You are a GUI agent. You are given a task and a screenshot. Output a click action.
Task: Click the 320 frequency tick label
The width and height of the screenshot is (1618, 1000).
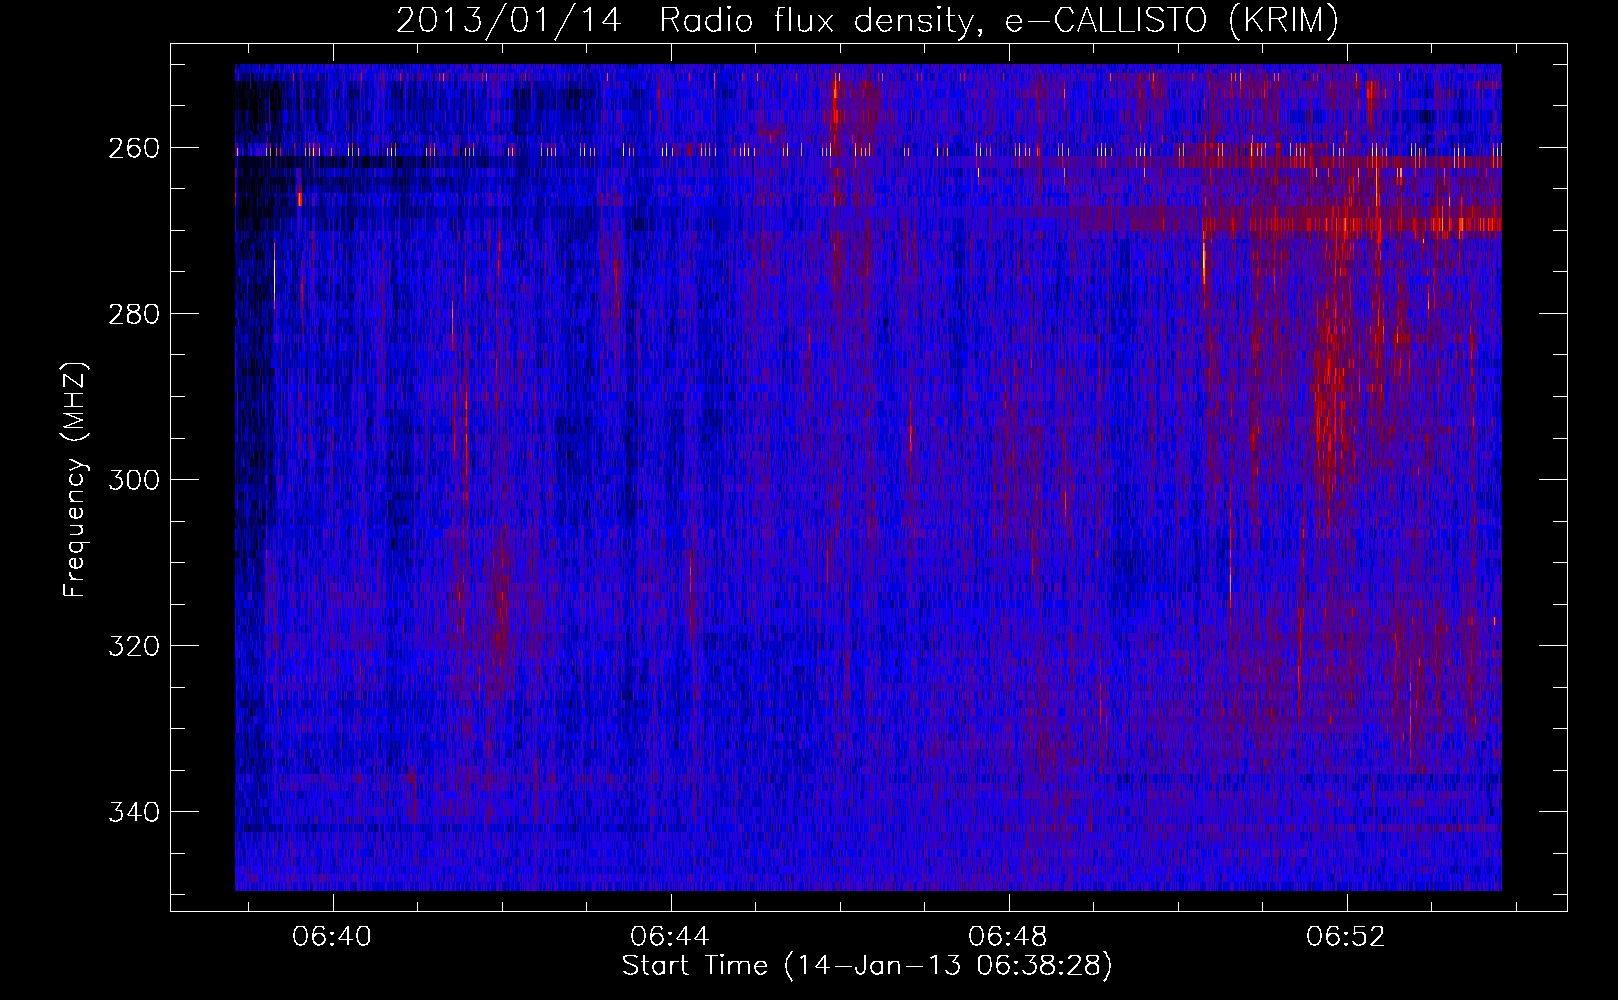134,646
